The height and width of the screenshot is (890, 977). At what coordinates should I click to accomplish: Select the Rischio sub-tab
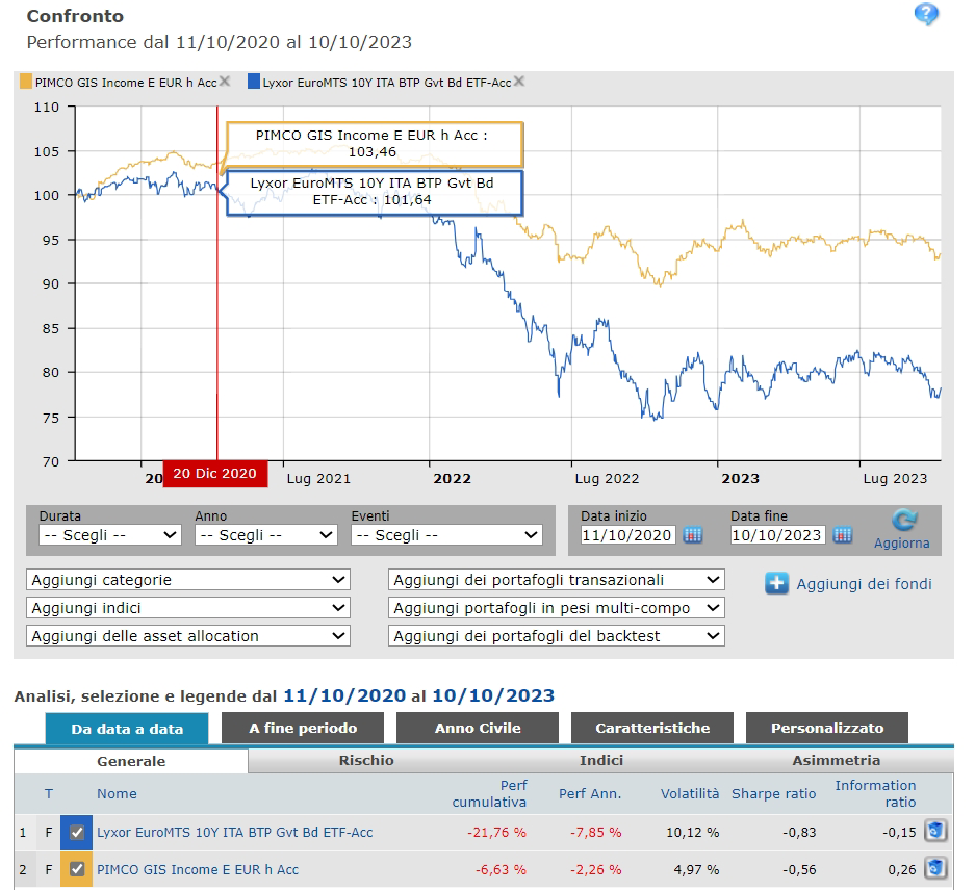[x=366, y=760]
